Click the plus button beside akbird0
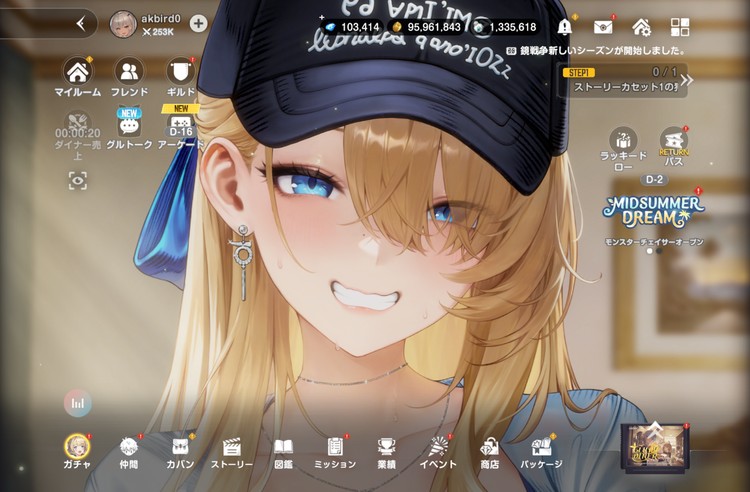The image size is (750, 492). [x=199, y=23]
